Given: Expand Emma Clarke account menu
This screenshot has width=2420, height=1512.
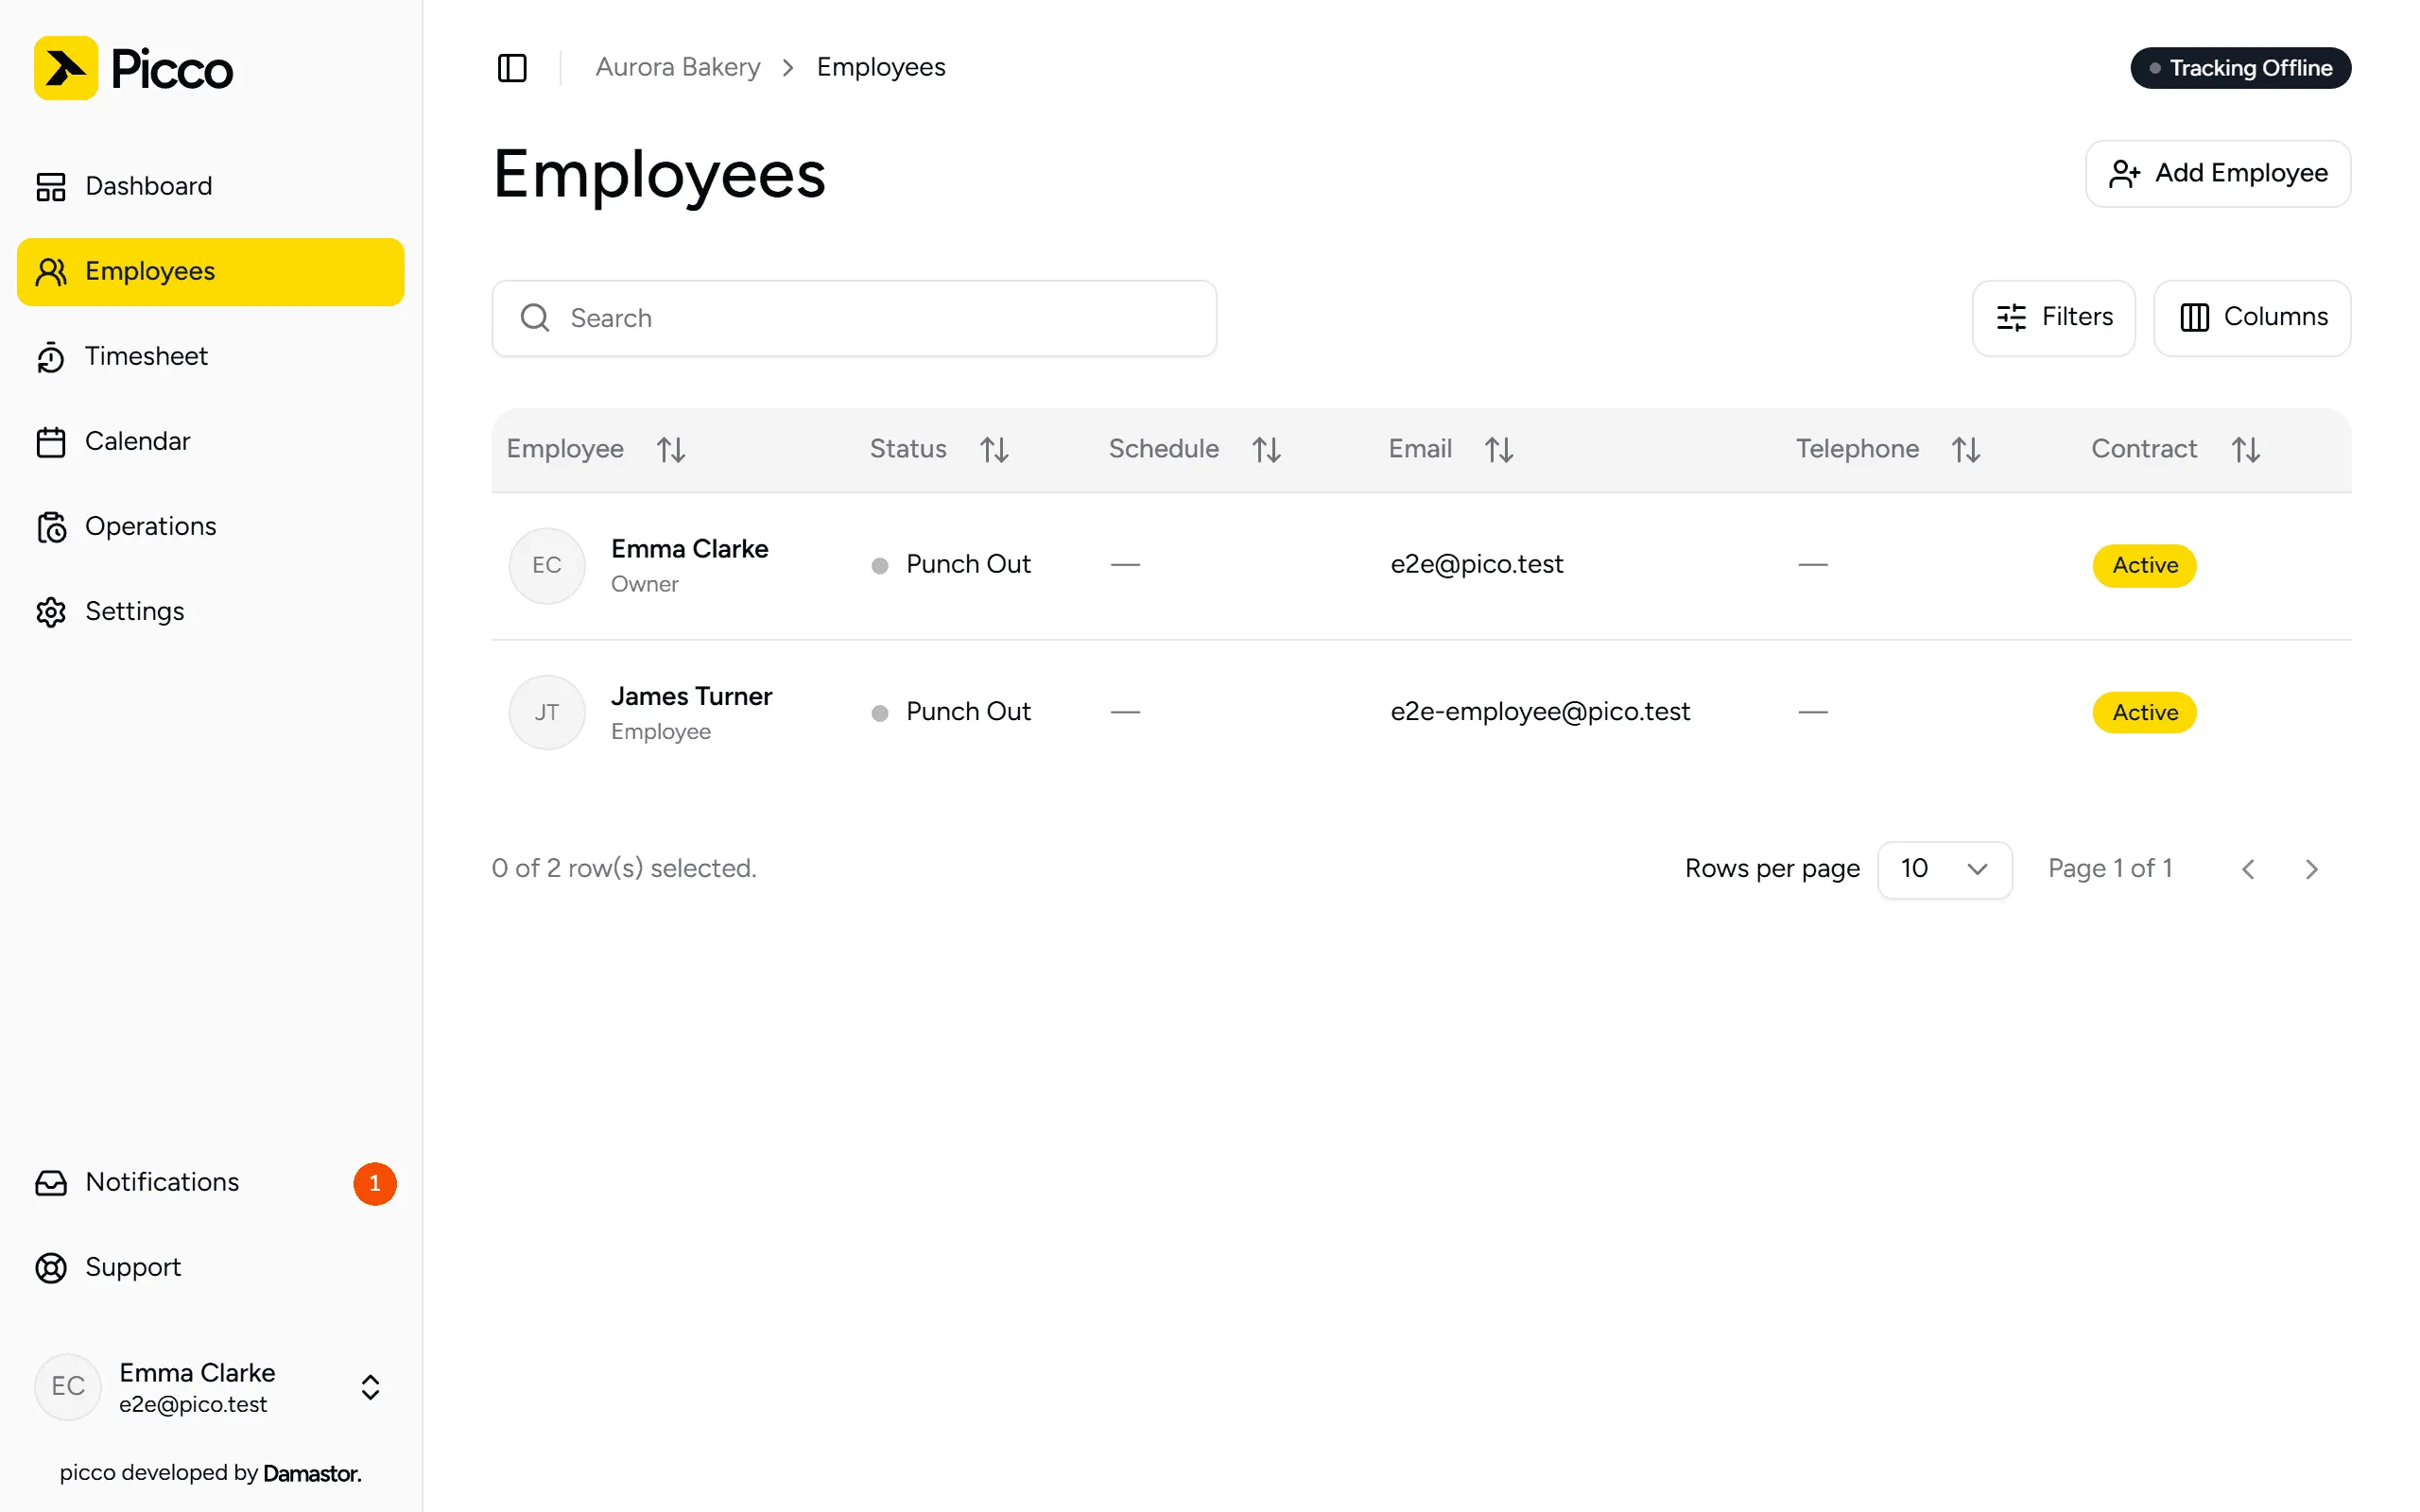Looking at the screenshot, I should [211, 1387].
